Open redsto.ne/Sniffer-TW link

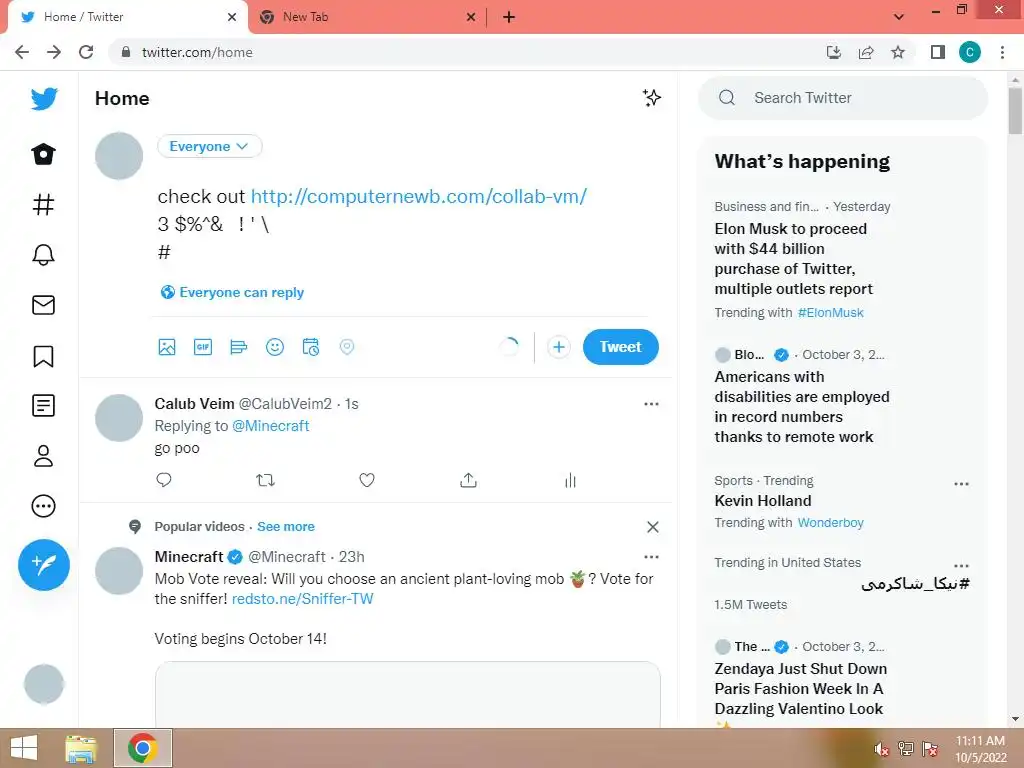(x=302, y=599)
